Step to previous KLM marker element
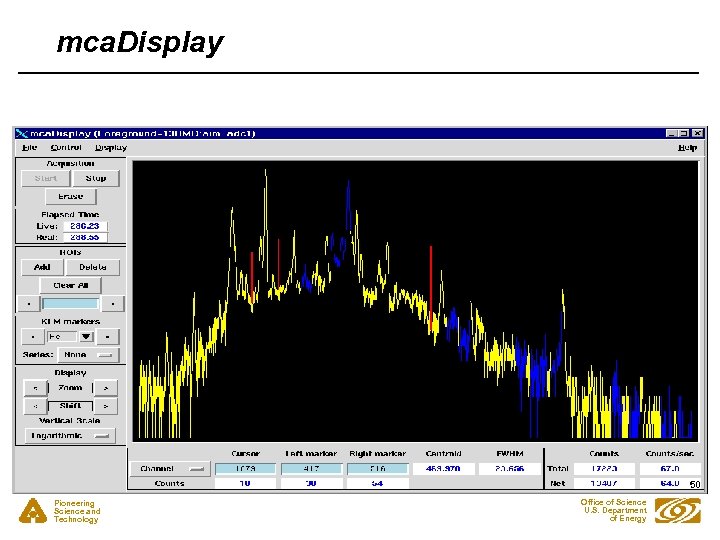The image size is (720, 540). pyautogui.click(x=33, y=337)
